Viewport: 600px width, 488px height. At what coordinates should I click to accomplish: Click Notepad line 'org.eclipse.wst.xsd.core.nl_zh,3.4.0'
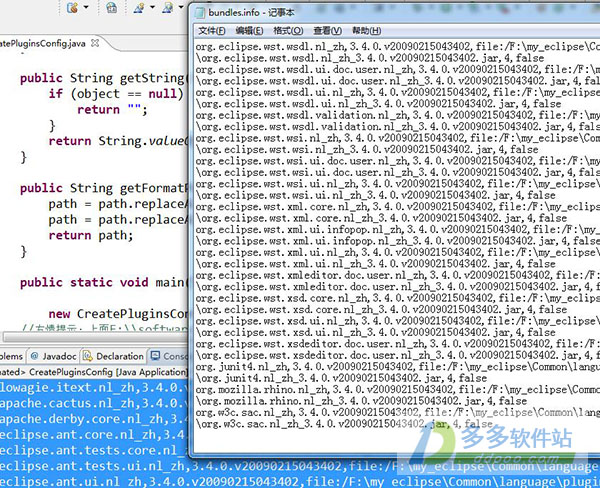coord(398,298)
